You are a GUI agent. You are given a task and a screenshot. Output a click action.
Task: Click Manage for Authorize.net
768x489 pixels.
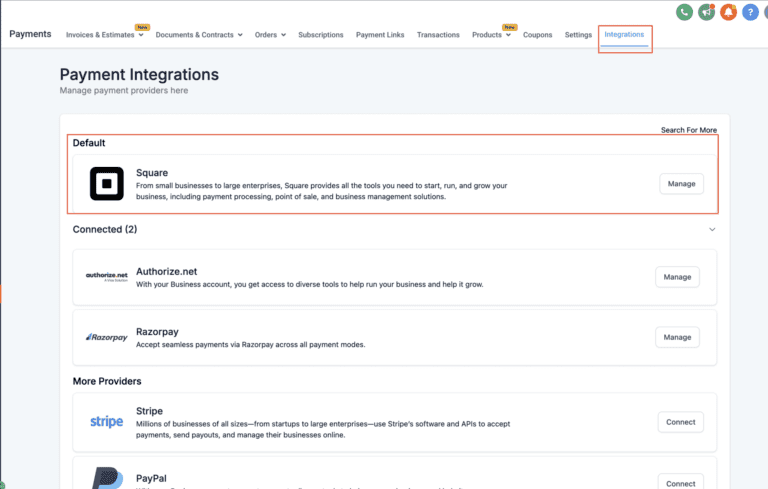(677, 277)
